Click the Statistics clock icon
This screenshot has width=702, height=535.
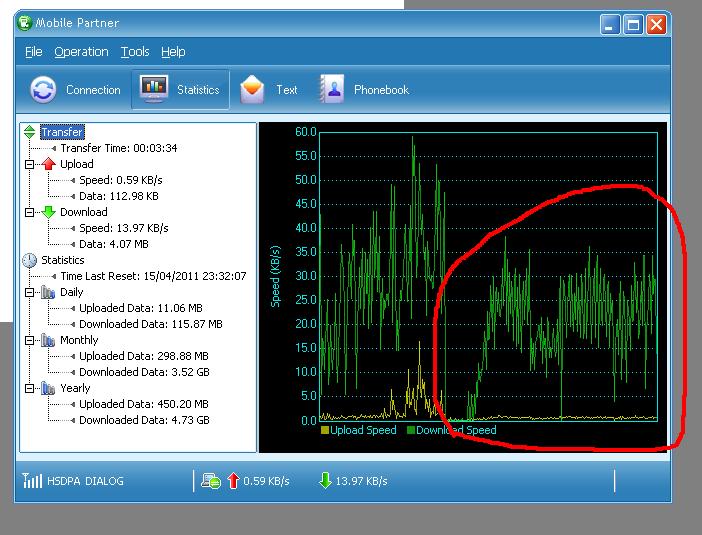[30, 260]
